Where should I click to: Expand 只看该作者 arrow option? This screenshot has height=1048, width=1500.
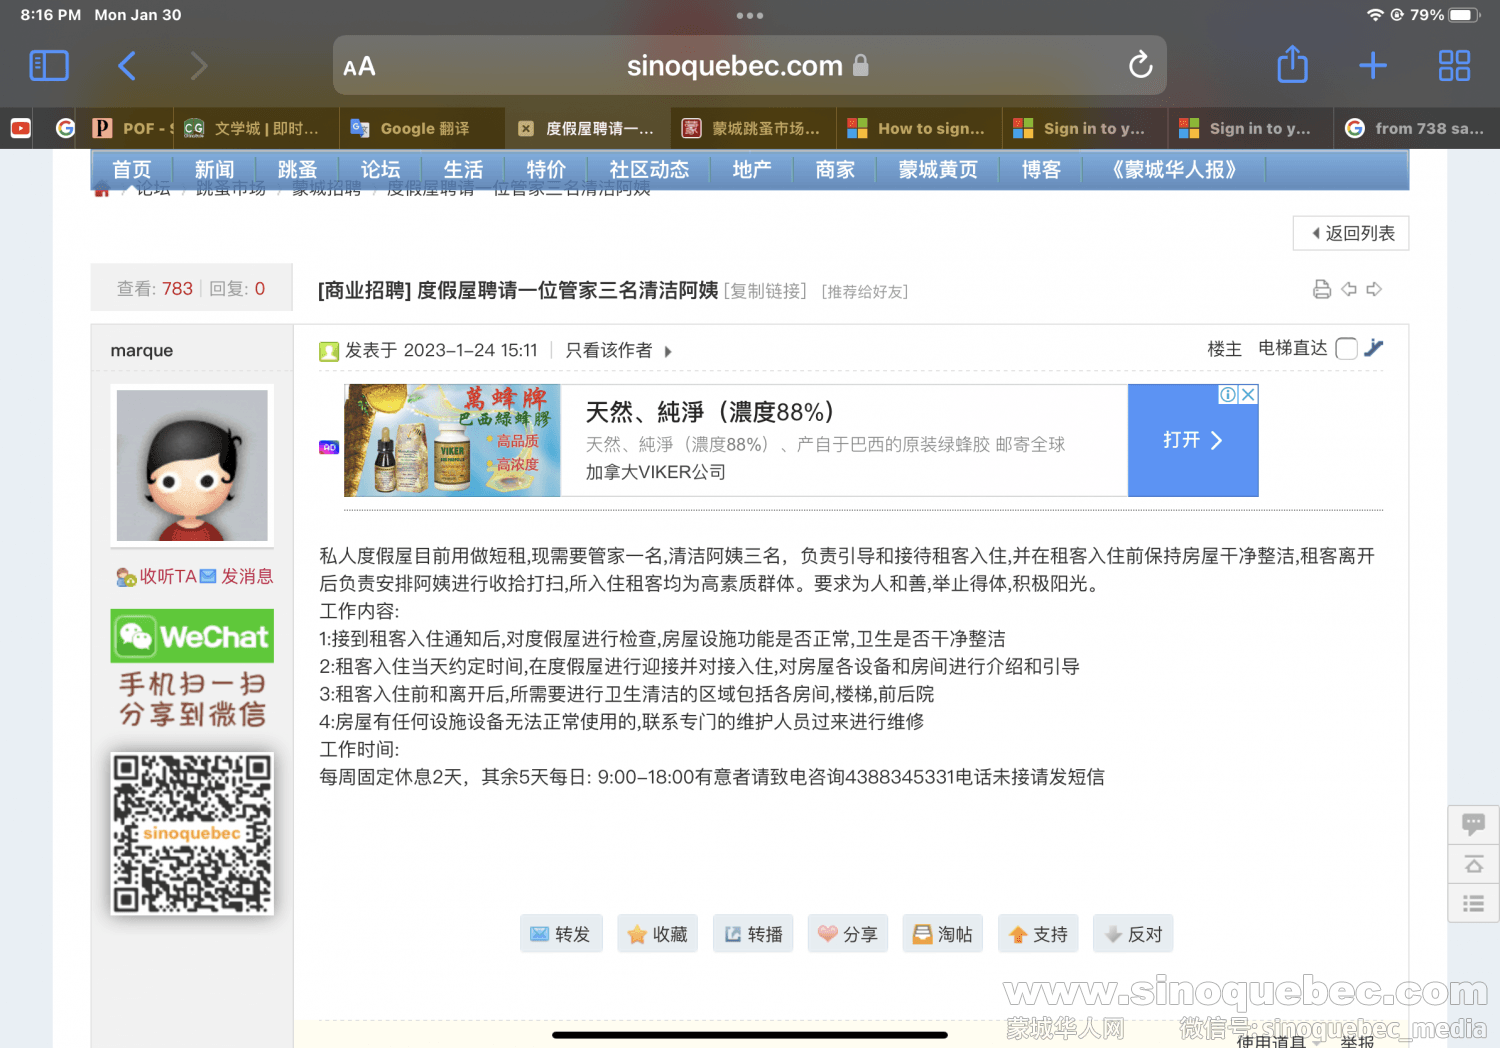pyautogui.click(x=668, y=351)
